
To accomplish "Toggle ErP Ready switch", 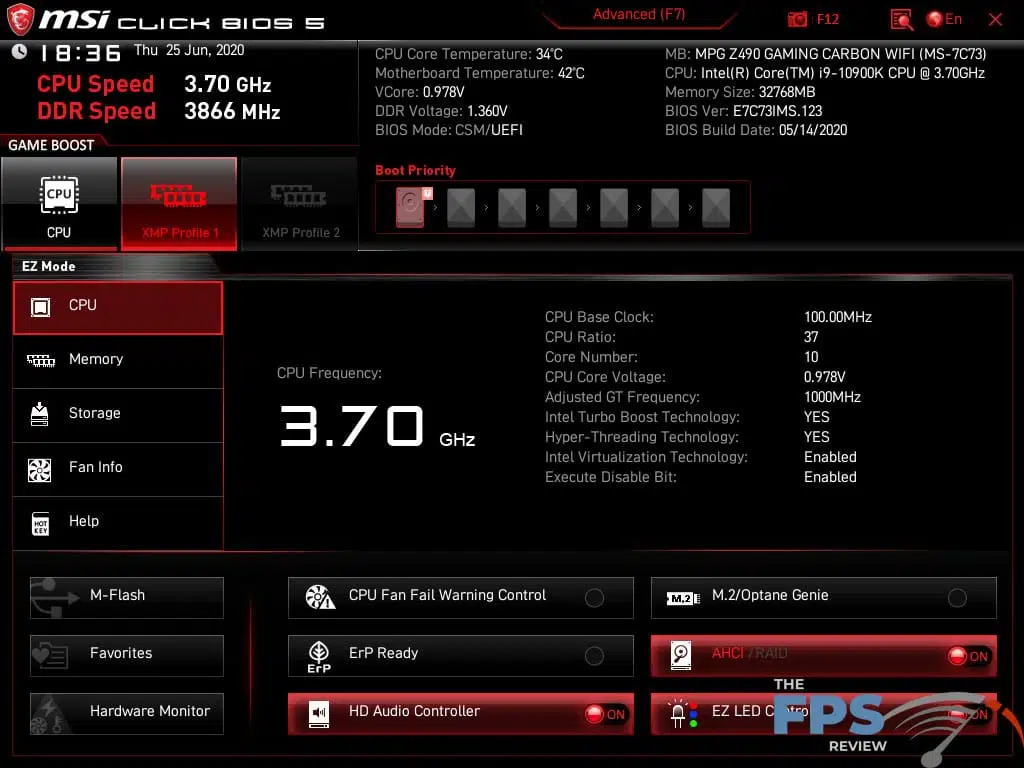I will click(x=594, y=656).
